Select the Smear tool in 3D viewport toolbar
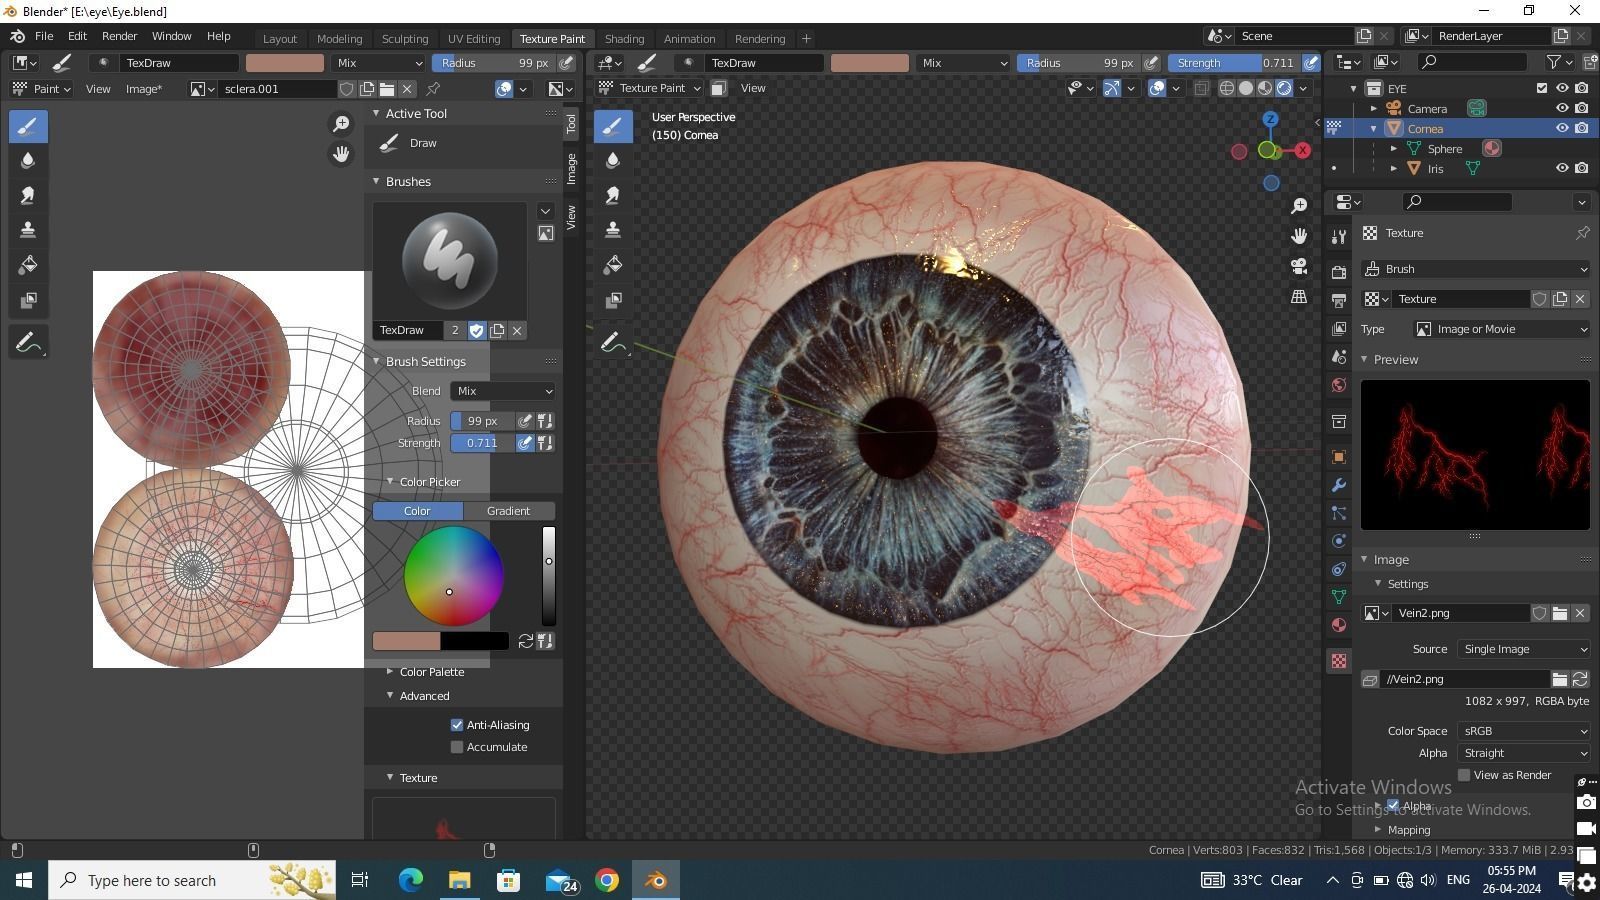The height and width of the screenshot is (900, 1600). pos(613,195)
